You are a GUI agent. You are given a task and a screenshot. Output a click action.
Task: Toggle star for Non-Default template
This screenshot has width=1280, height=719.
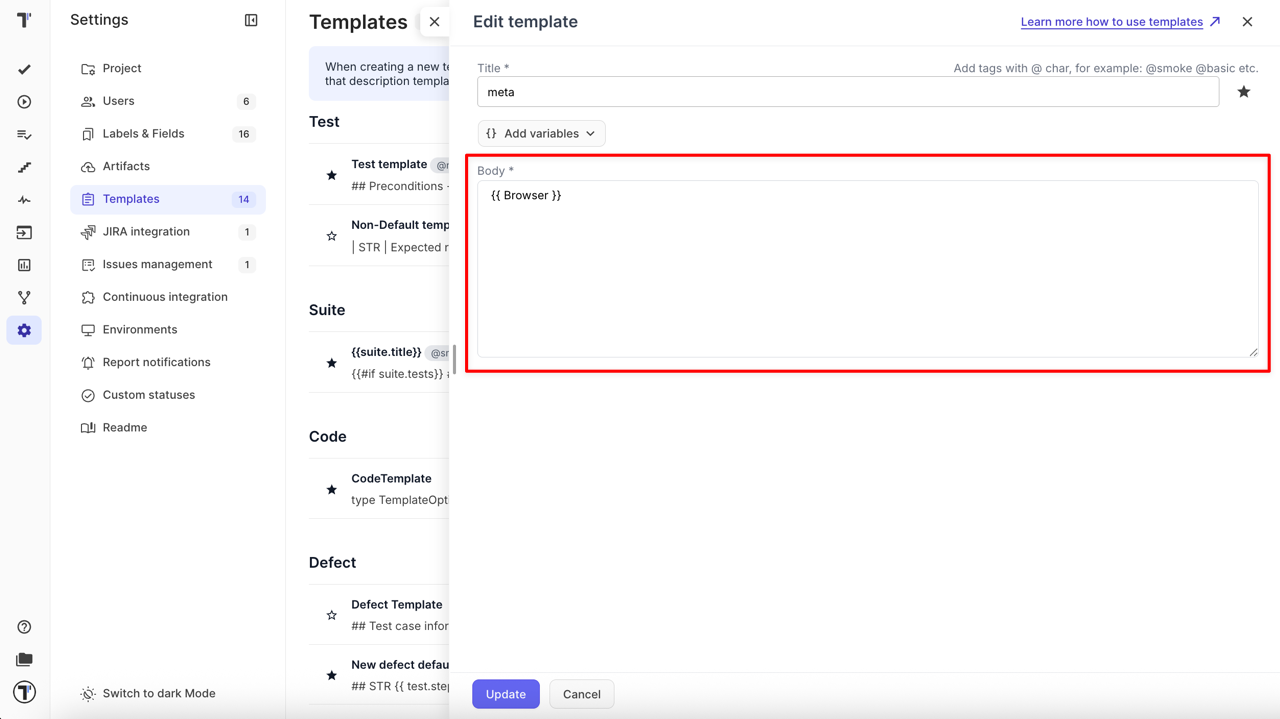[x=332, y=236]
